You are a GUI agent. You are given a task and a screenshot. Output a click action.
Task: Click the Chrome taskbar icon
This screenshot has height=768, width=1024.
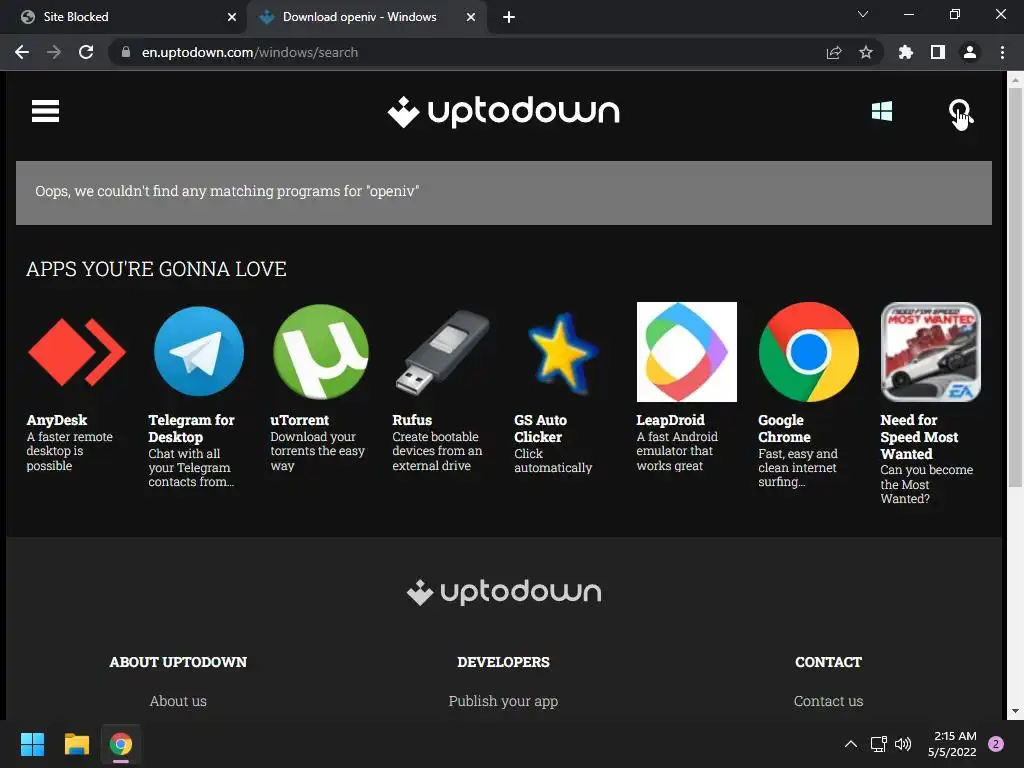coord(121,744)
